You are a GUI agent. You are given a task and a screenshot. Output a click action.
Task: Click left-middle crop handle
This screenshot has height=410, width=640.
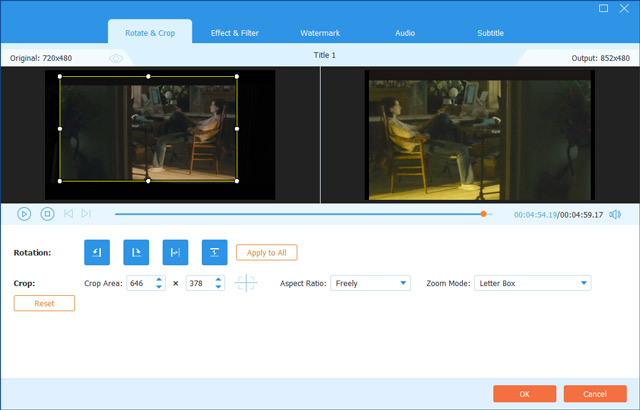60,129
